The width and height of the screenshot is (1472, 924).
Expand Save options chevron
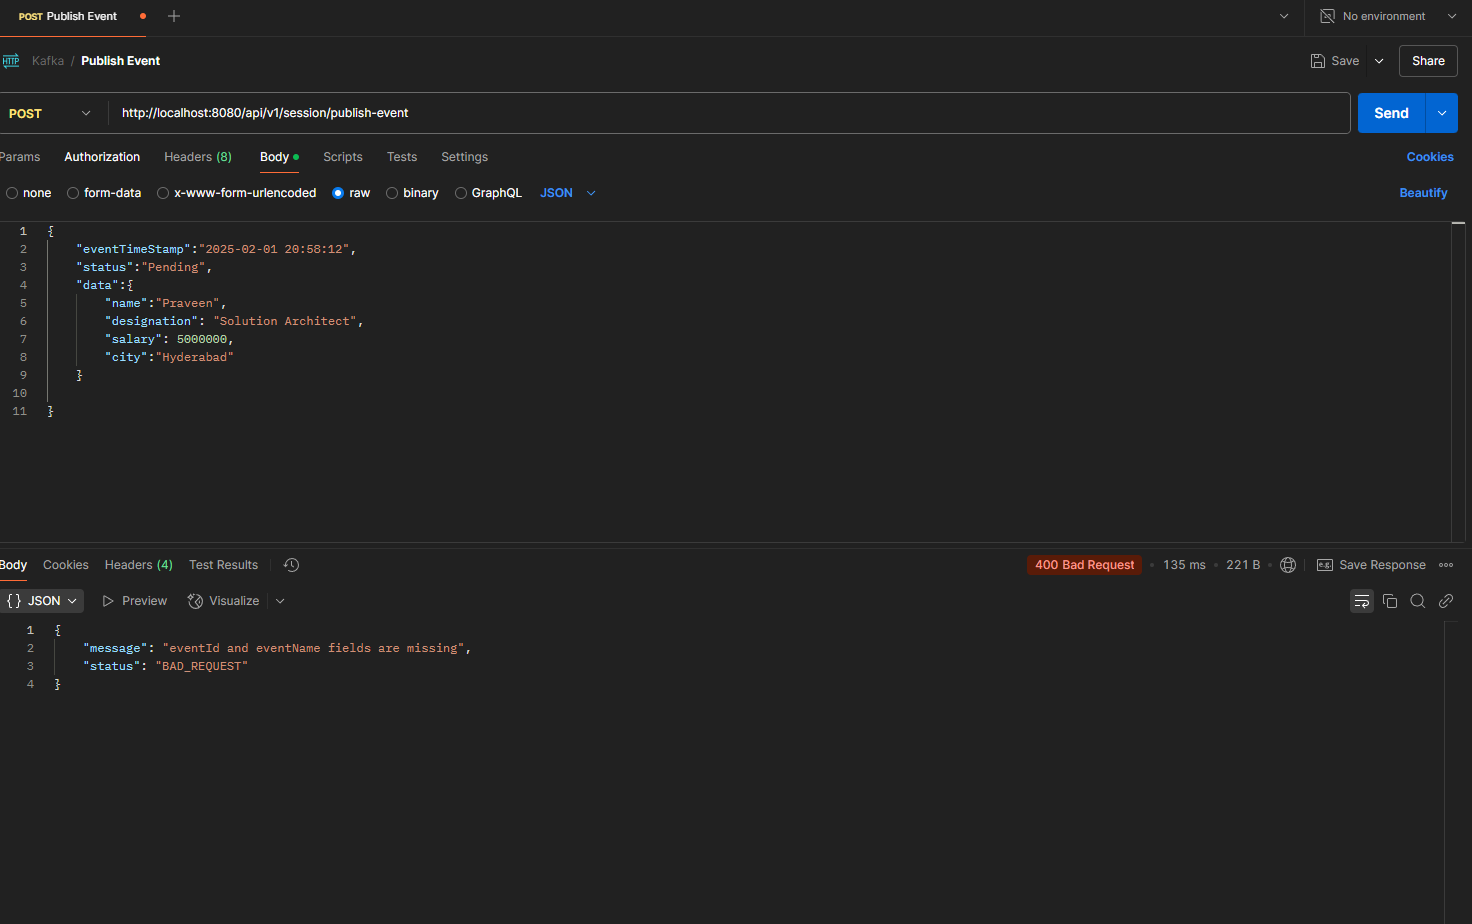tap(1379, 61)
